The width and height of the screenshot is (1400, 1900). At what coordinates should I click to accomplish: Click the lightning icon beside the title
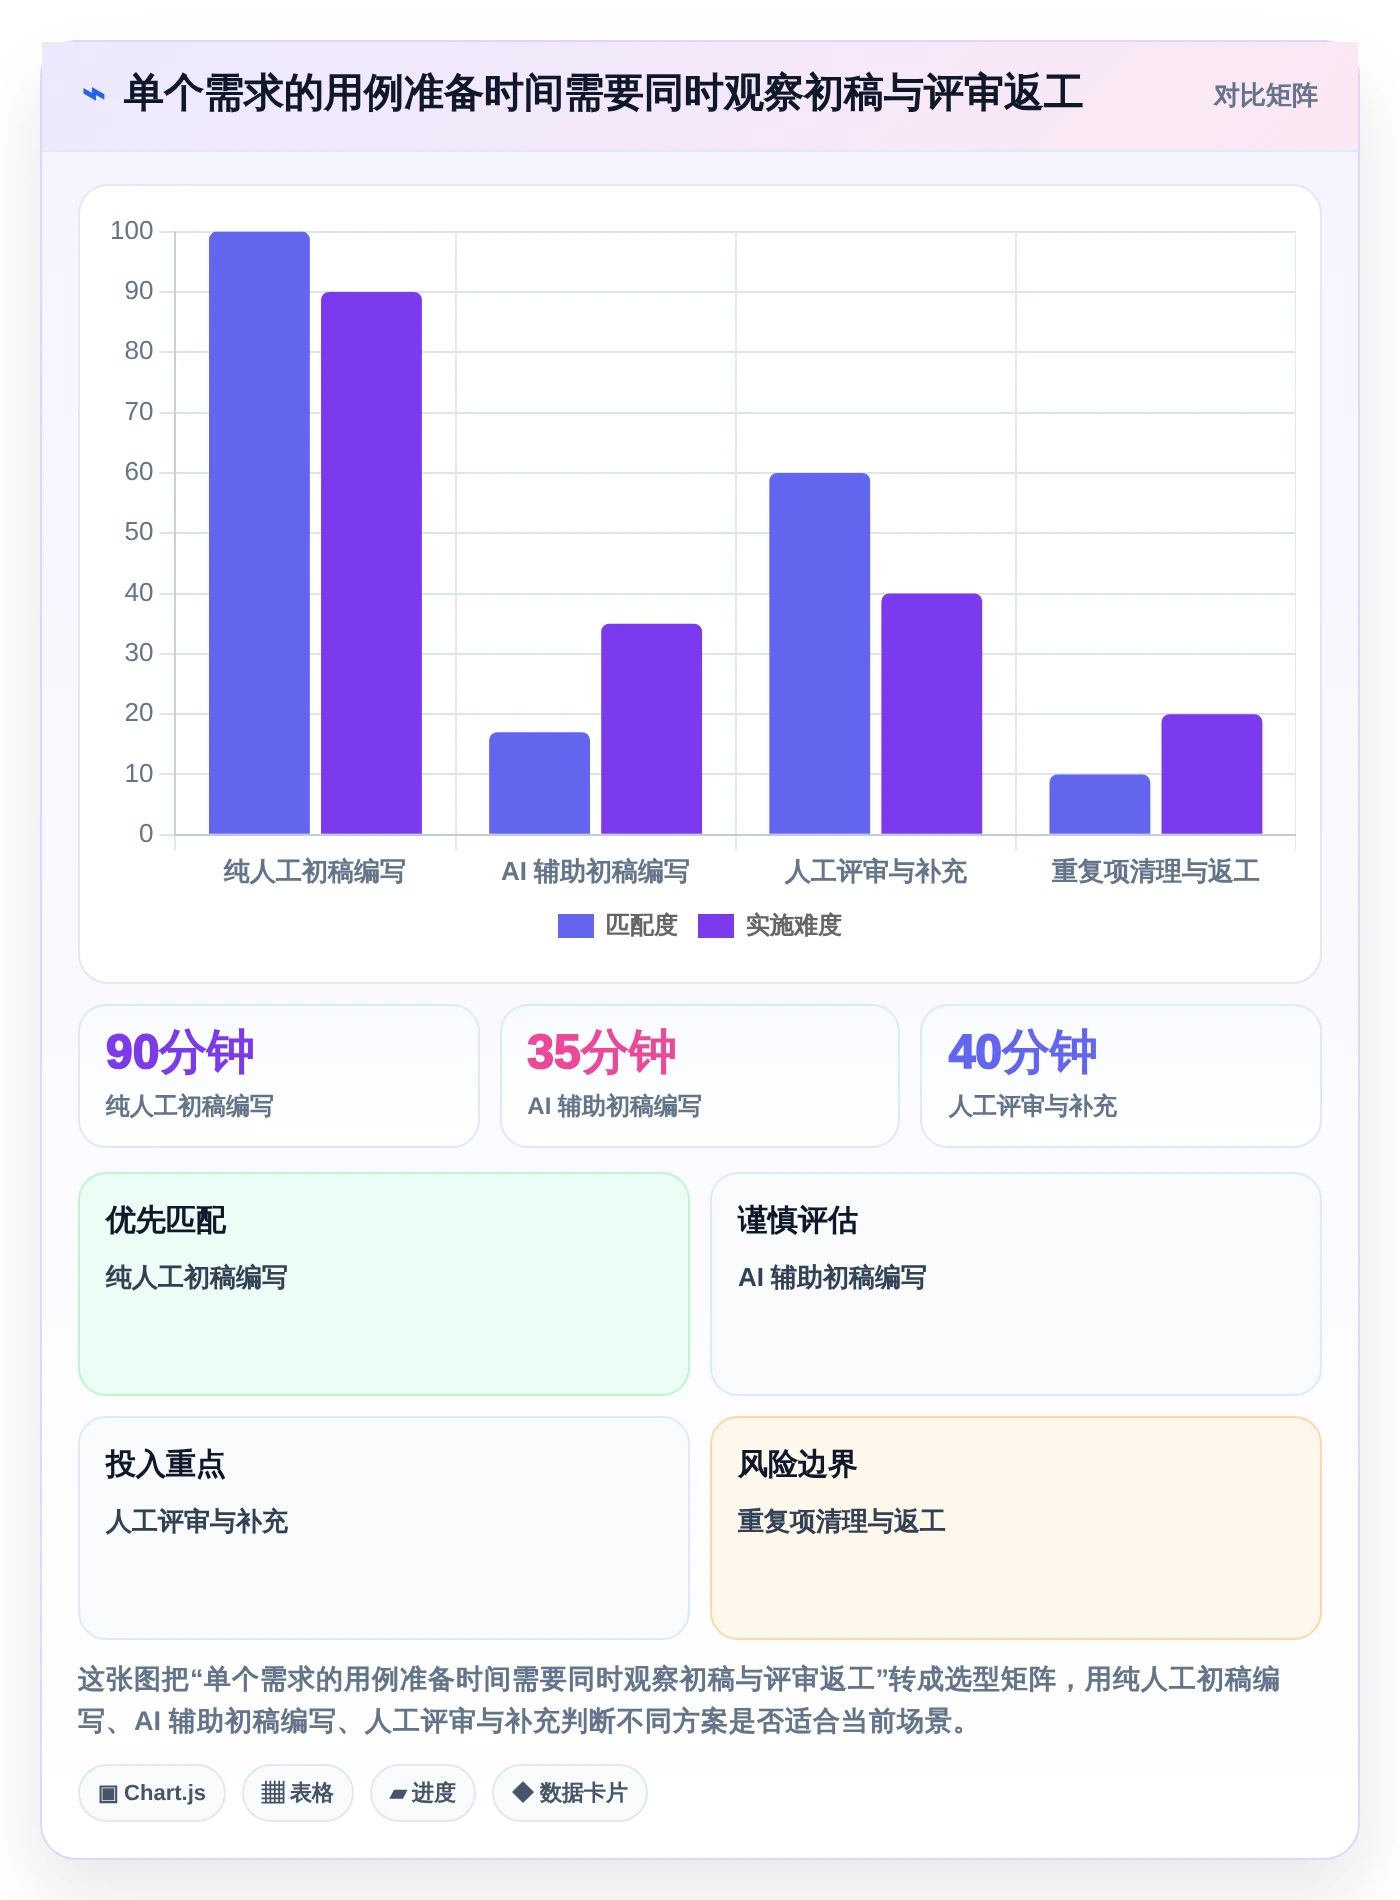(93, 95)
